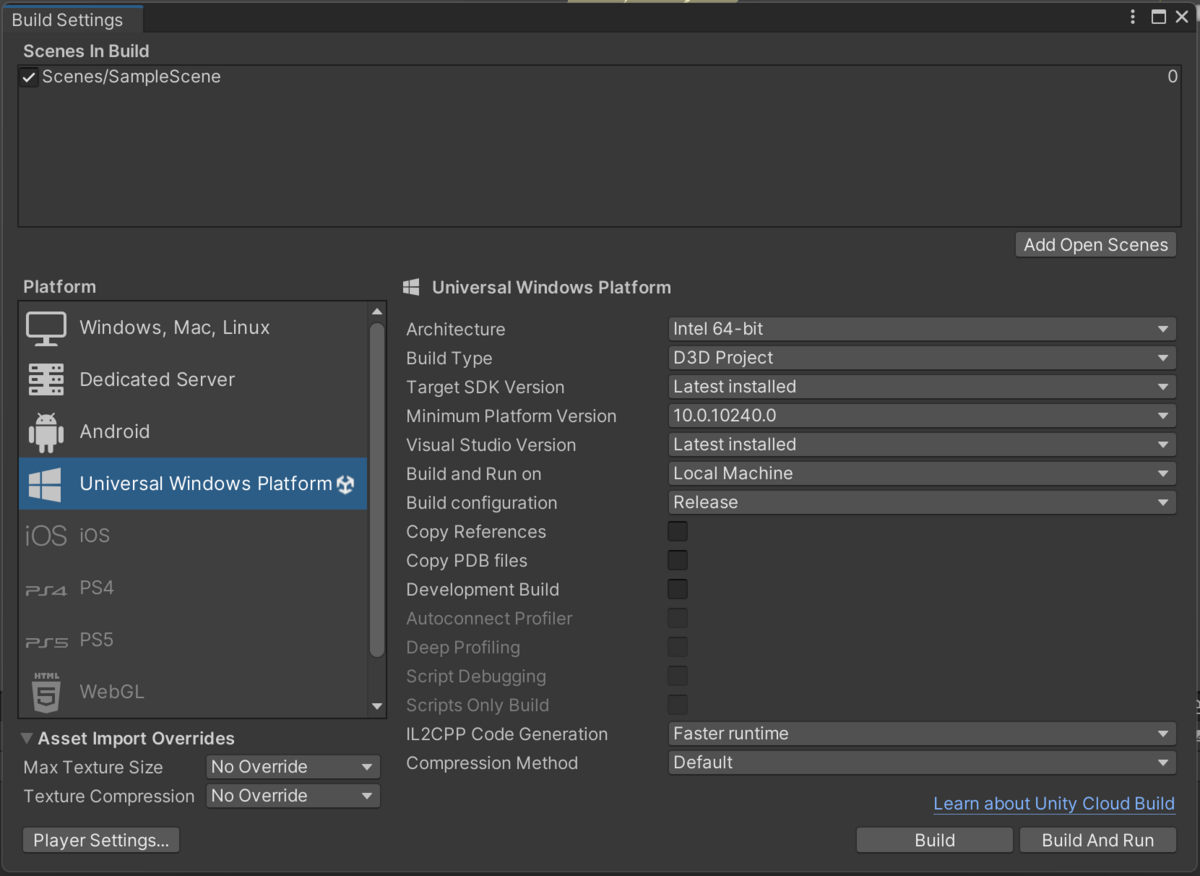Select the WebGL platform label

[112, 692]
